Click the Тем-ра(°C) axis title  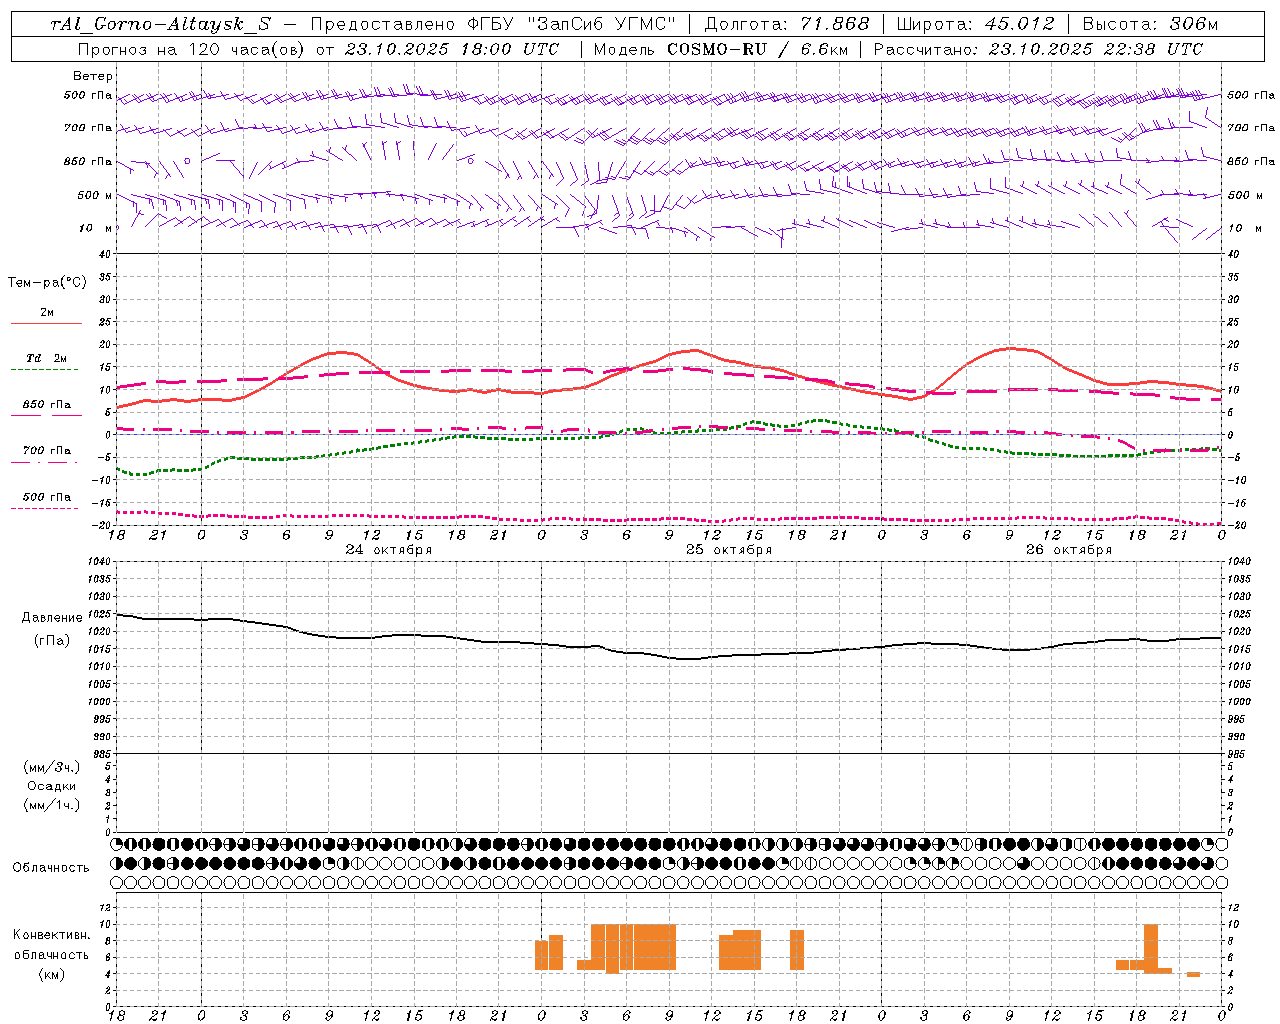coord(47,283)
